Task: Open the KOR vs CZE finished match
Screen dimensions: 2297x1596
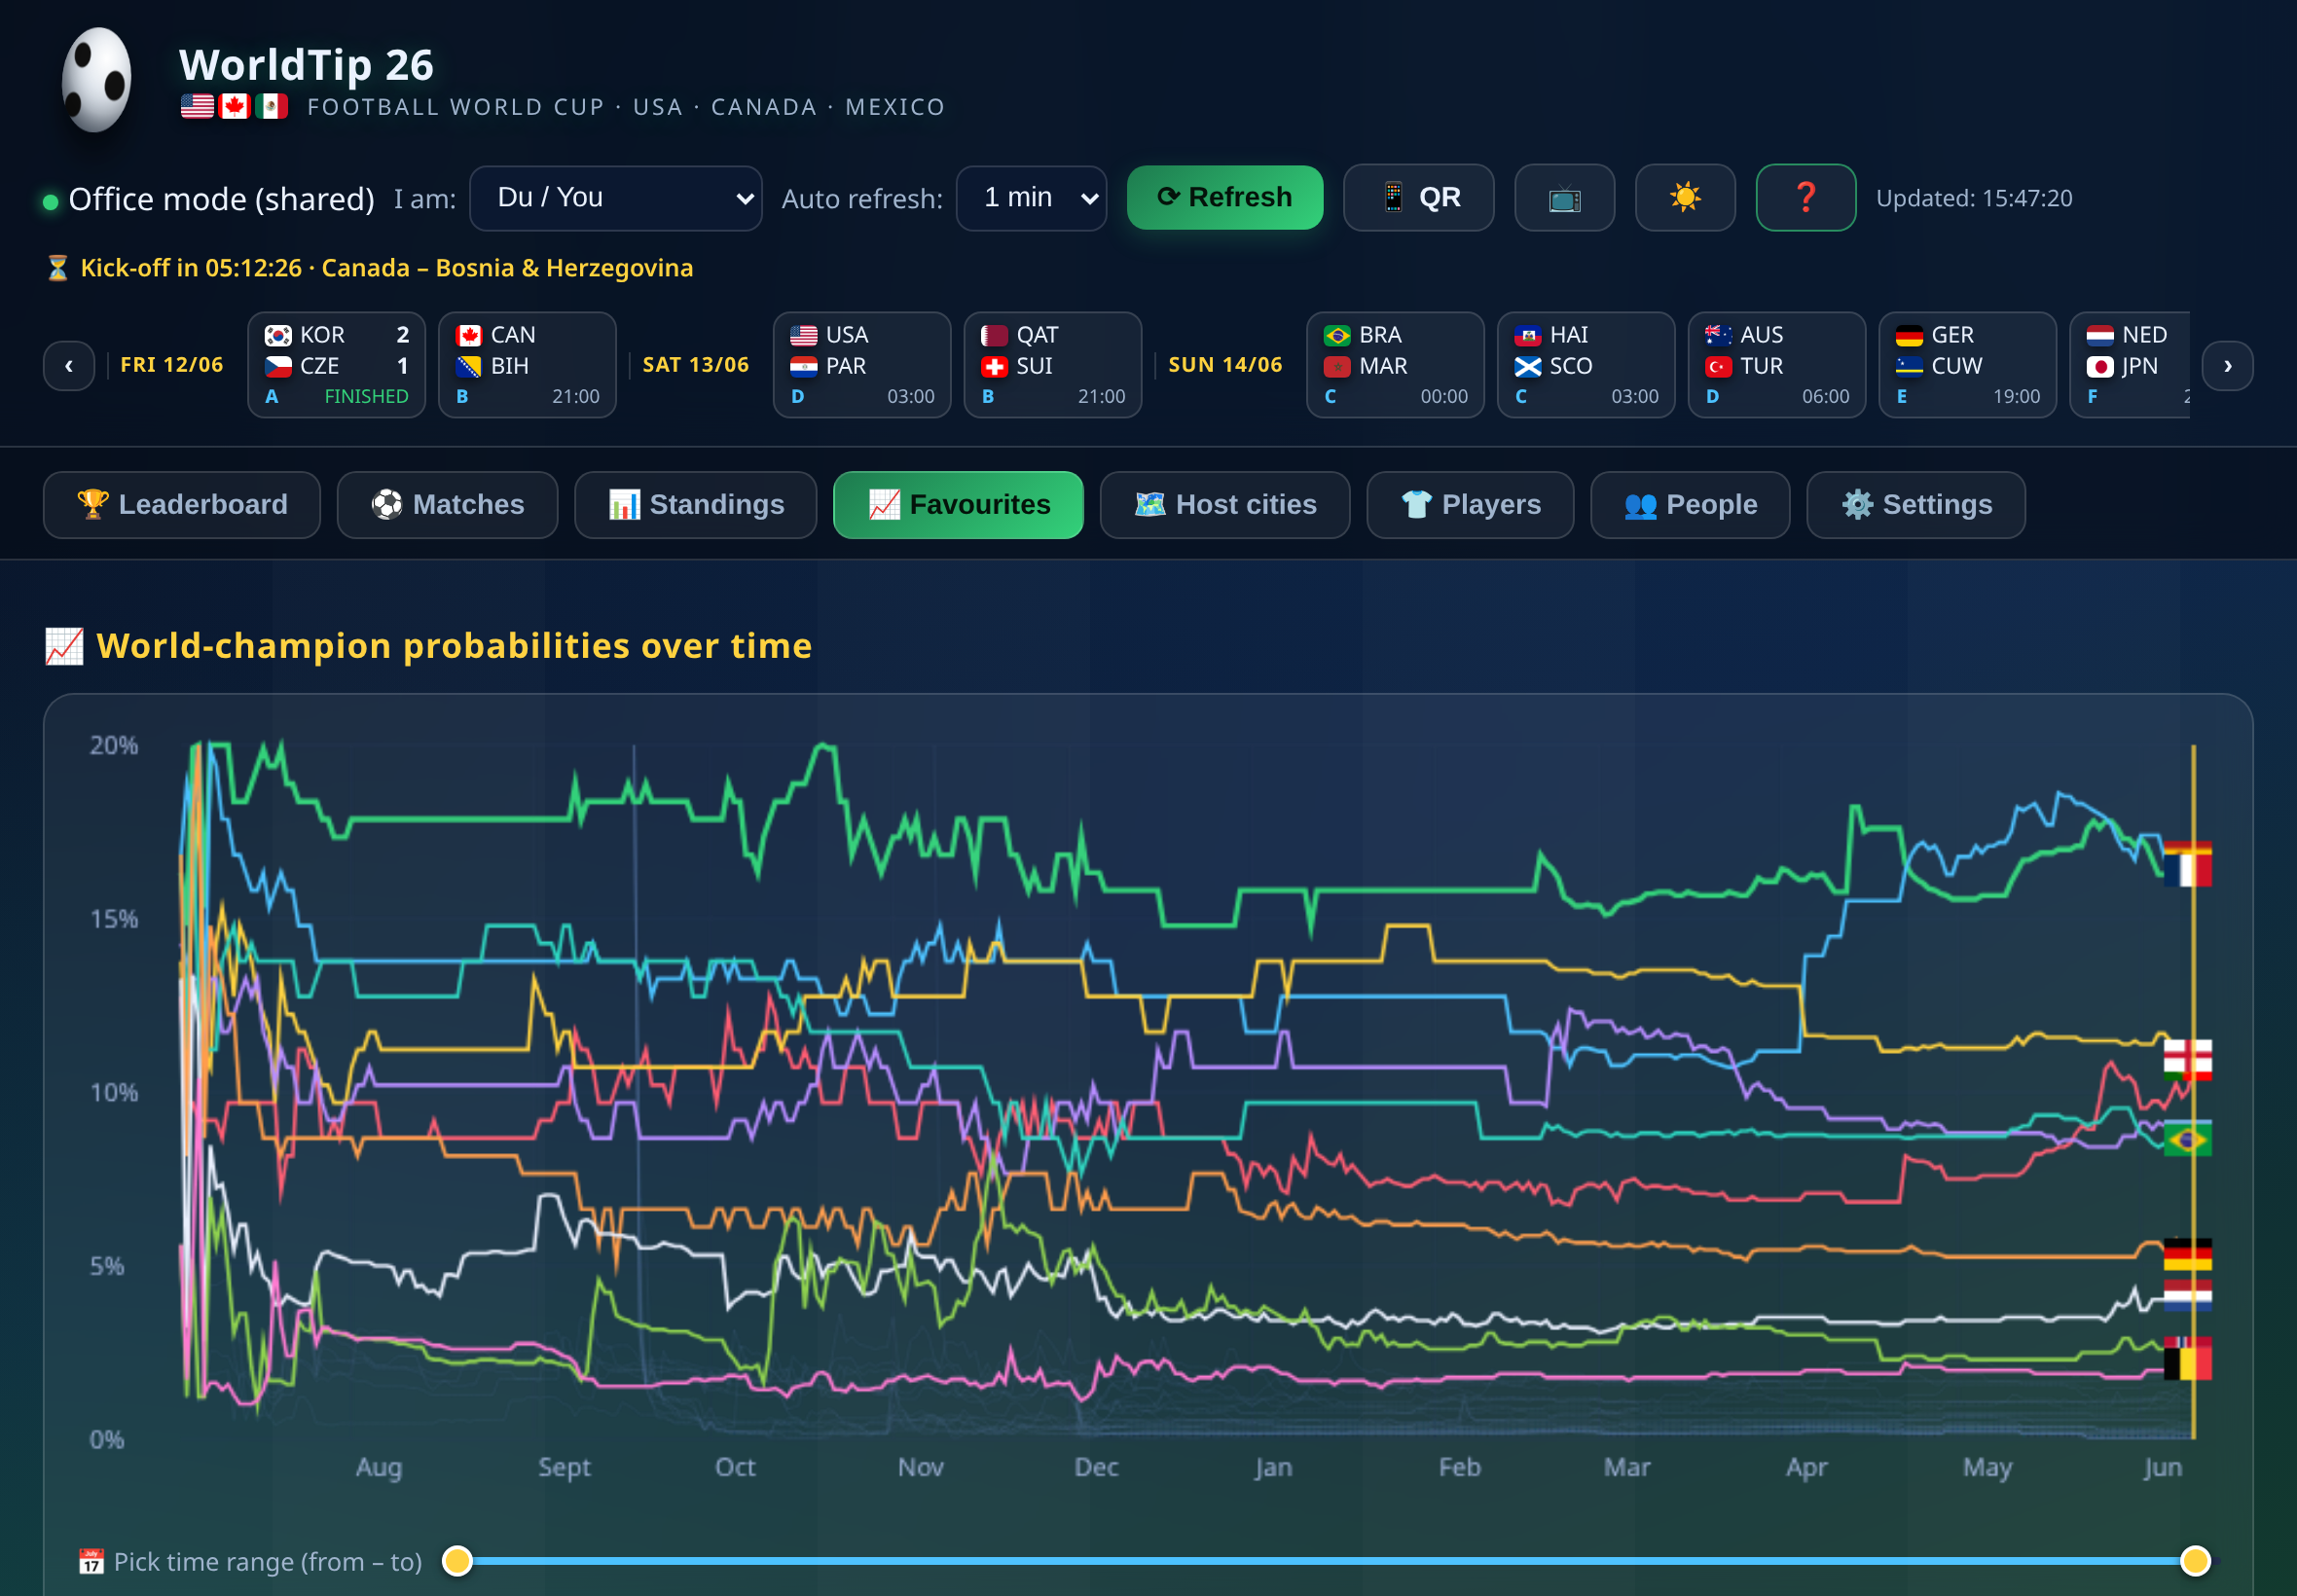Action: click(x=336, y=365)
